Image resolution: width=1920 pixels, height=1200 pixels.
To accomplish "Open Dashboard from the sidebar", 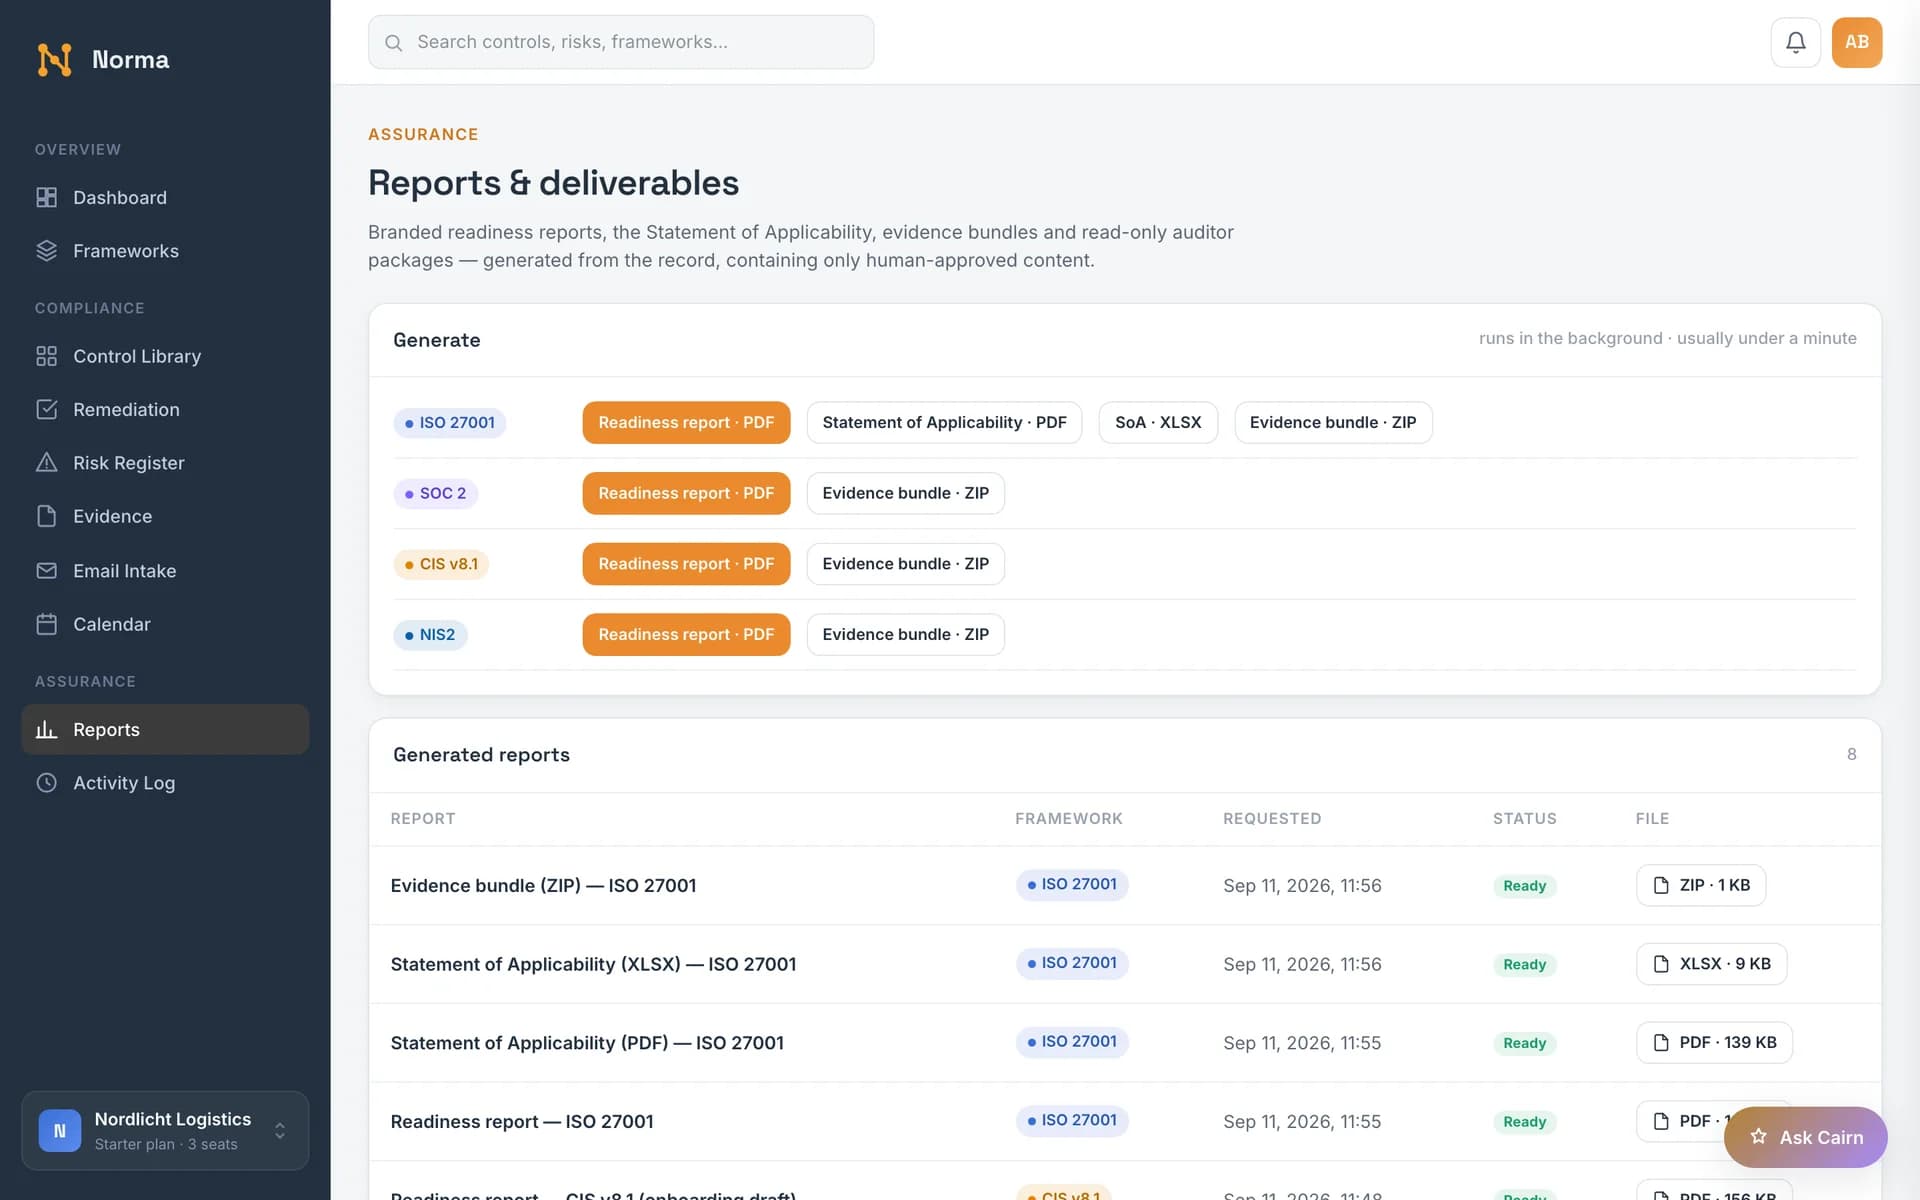I will (165, 198).
